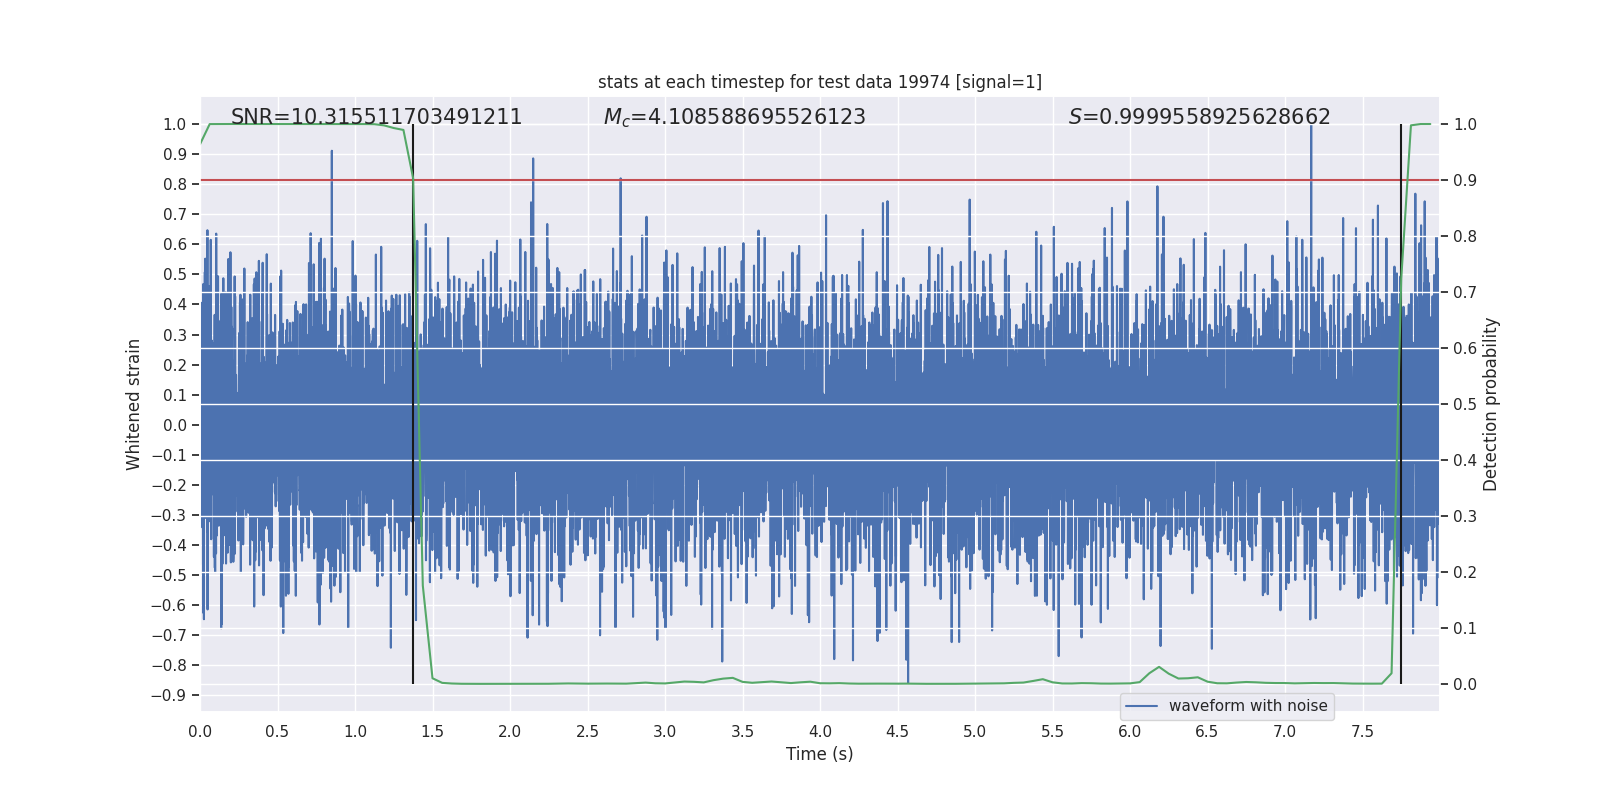Image resolution: width=1600 pixels, height=800 pixels.
Task: Click the SNR=10.3155 annotation text
Action: tap(376, 117)
